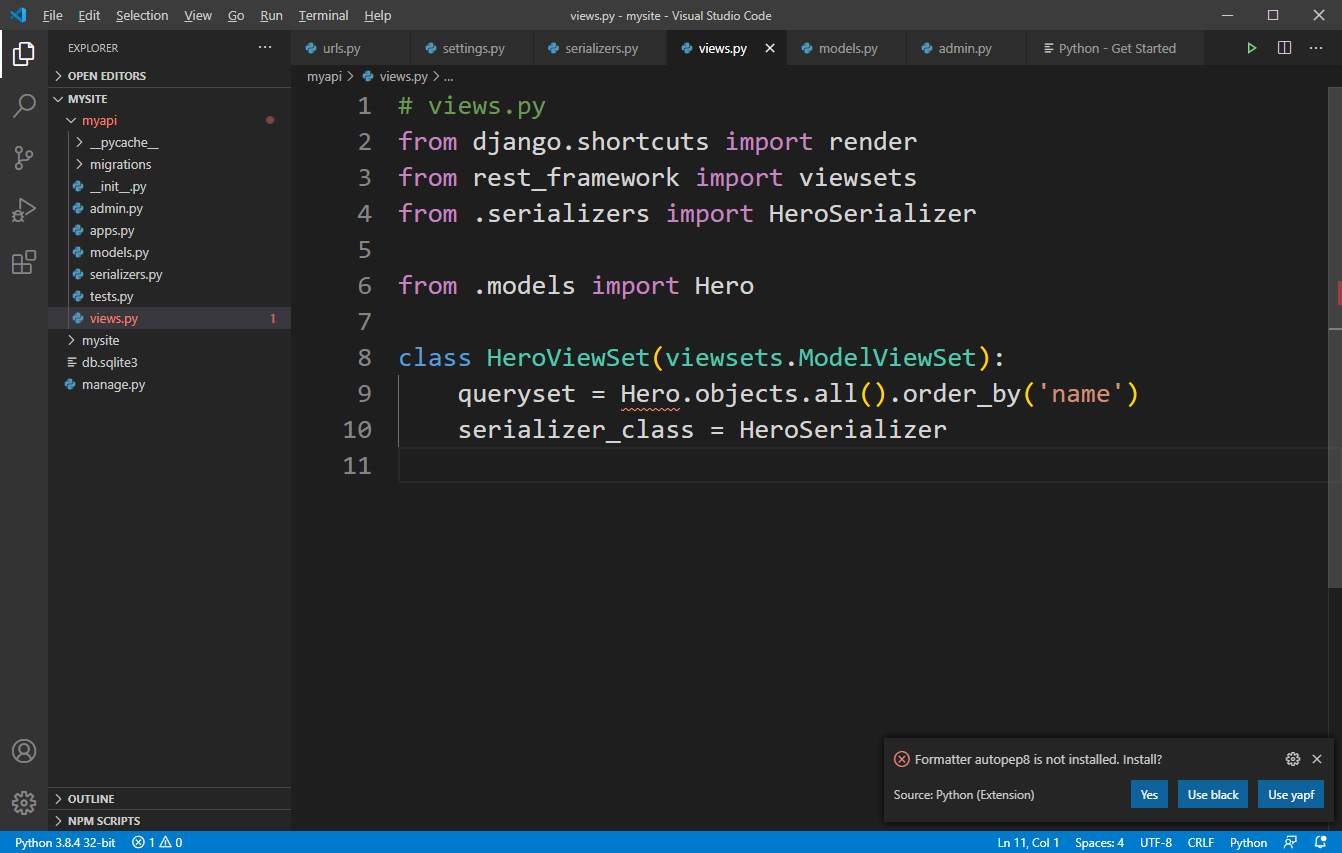Open the Edit menu
Image resolution: width=1342 pixels, height=853 pixels.
click(89, 16)
